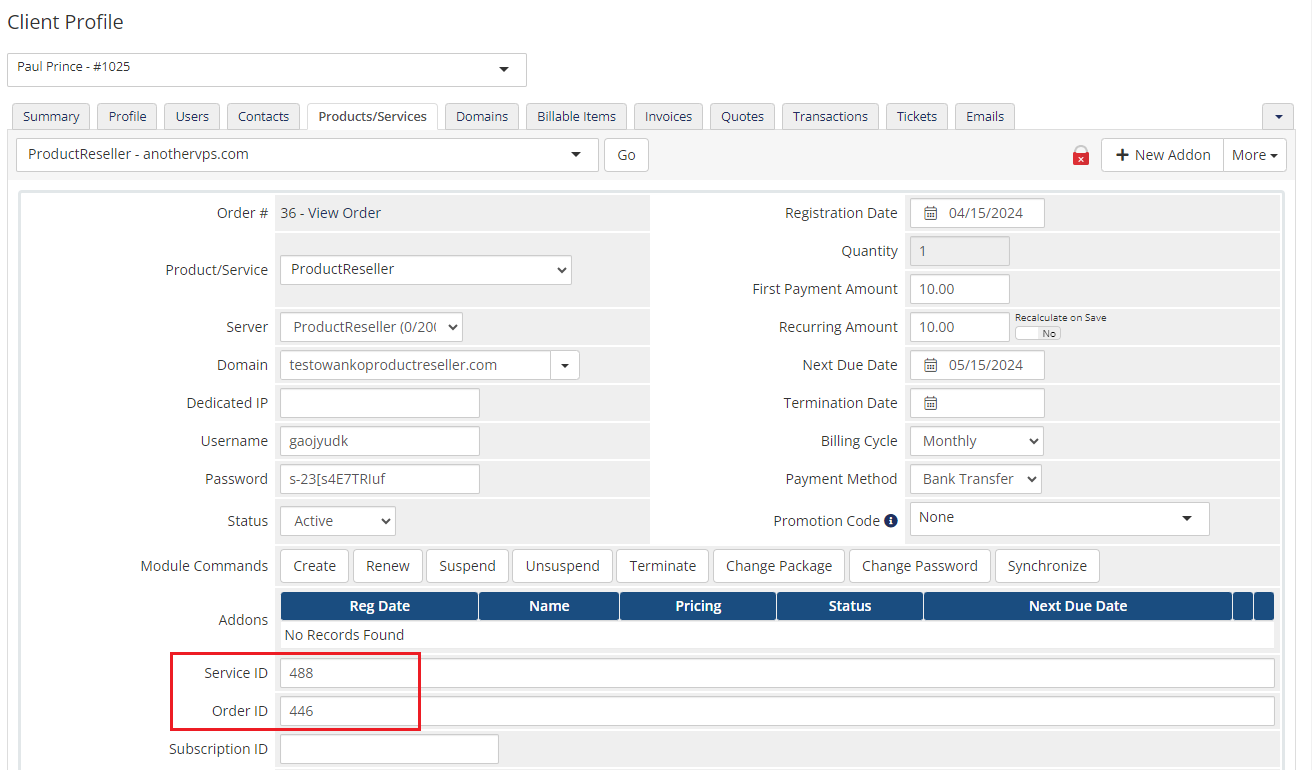The height and width of the screenshot is (770, 1312).
Task: Open the Billing Cycle Monthly dropdown
Action: [976, 441]
